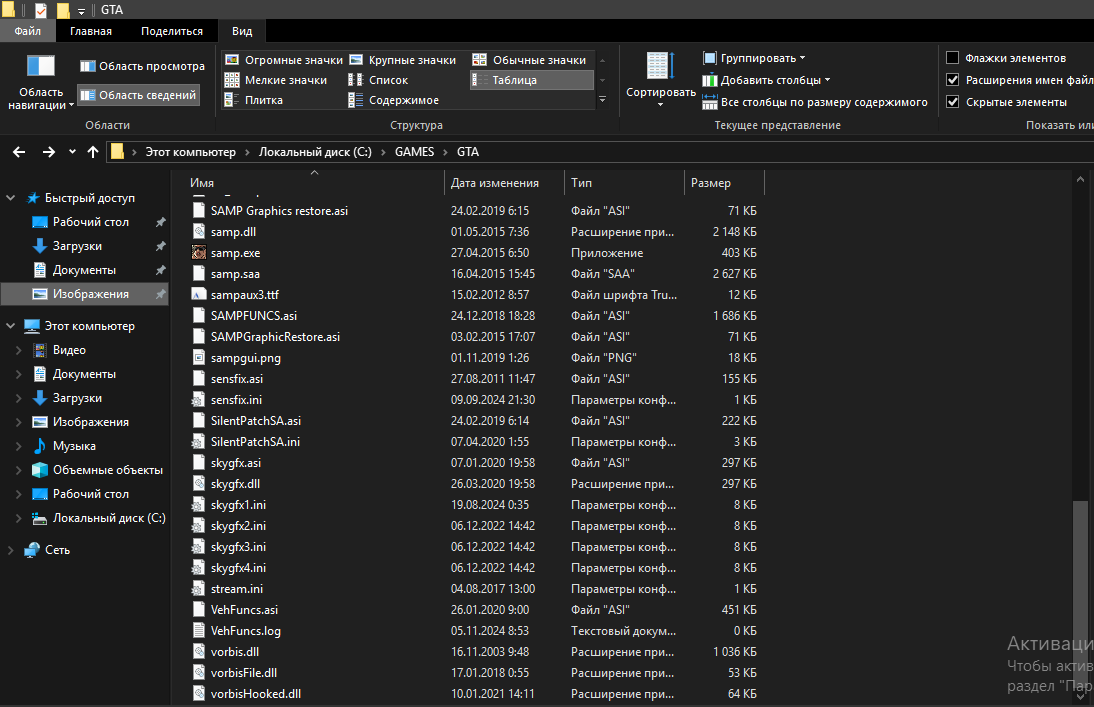Screen dimensions: 1094x707
Task: Enable the Item check boxes (Флажки элементов) checkbox
Action: coord(953,58)
